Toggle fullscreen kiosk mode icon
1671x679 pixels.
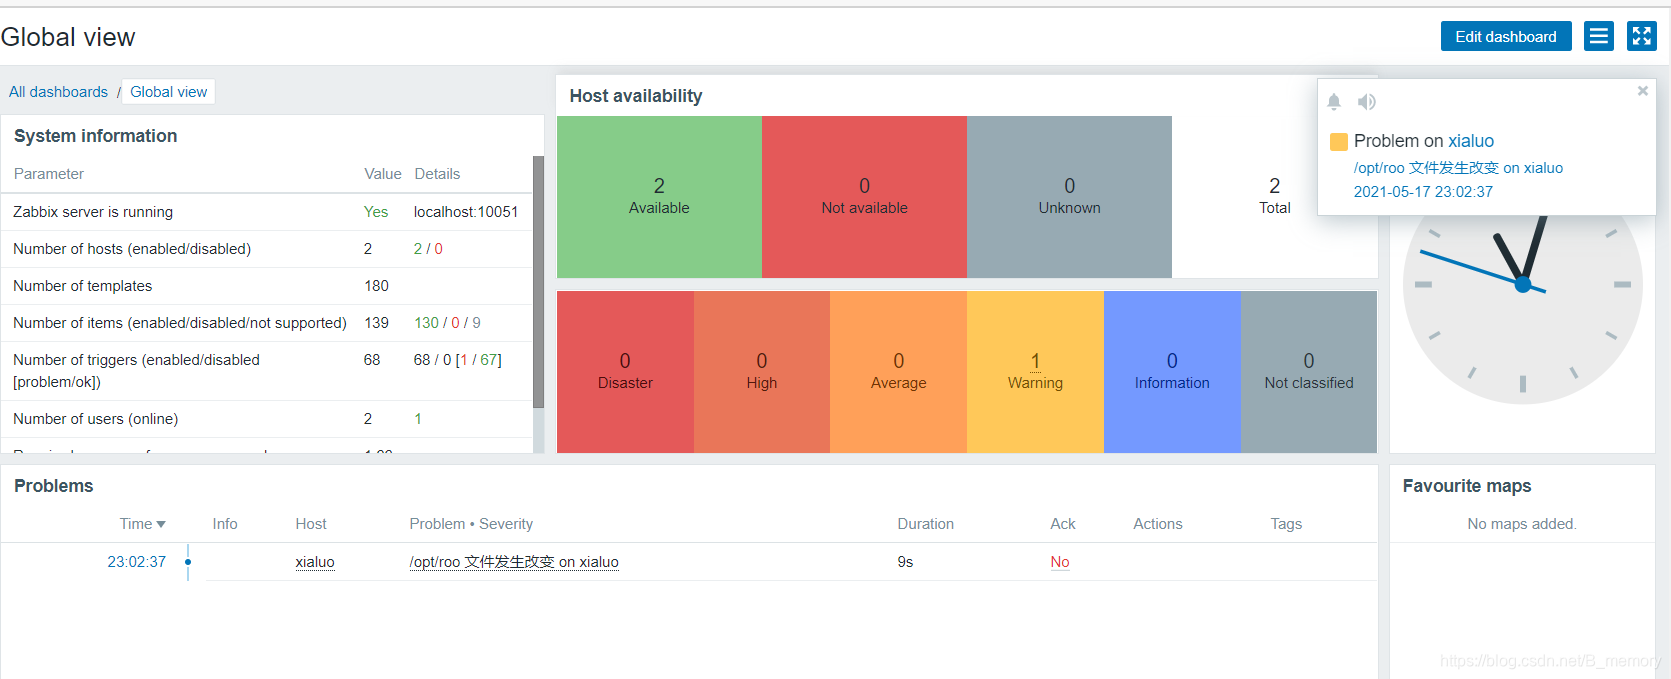coord(1641,36)
